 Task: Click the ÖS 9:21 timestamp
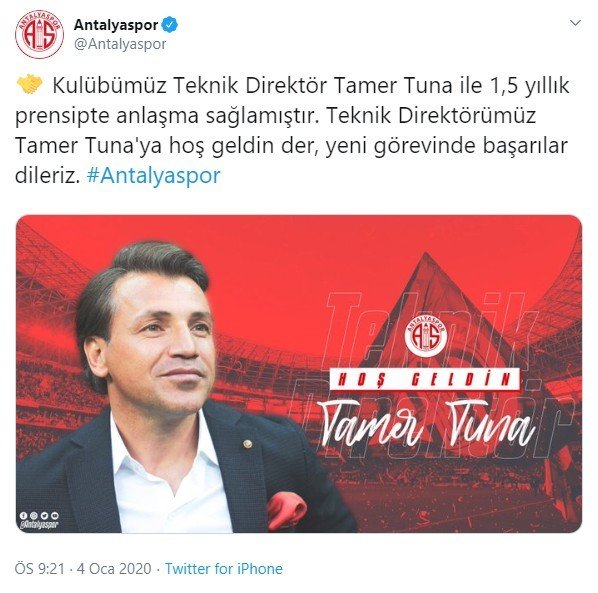[x=40, y=569]
